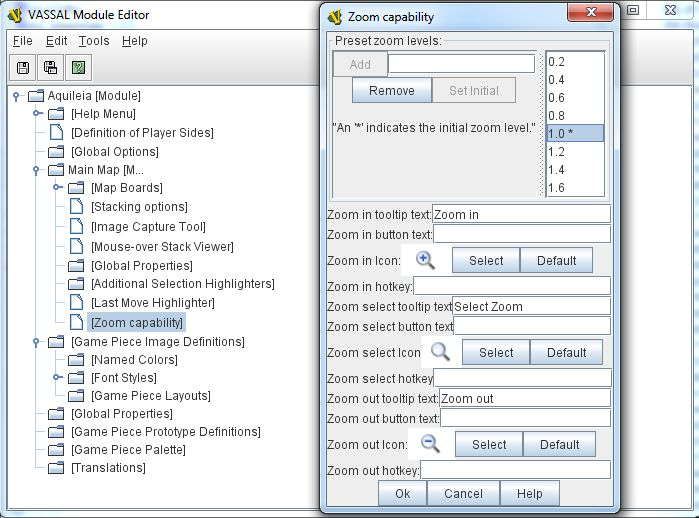699x518 pixels.
Task: Select zoom level 0.2 in list
Action: click(575, 62)
